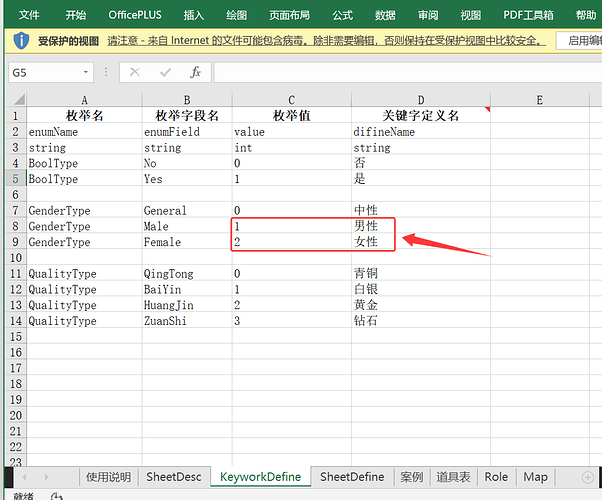Open the 审阅 ribbon tab
Screen dimensions: 602x500
pos(428,15)
